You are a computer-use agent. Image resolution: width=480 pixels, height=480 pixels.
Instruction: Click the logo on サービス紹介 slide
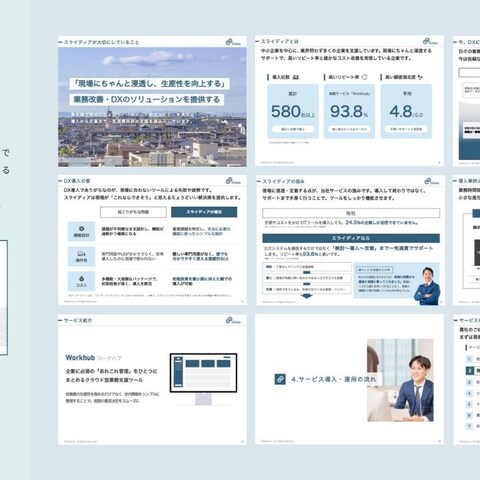tap(233, 320)
